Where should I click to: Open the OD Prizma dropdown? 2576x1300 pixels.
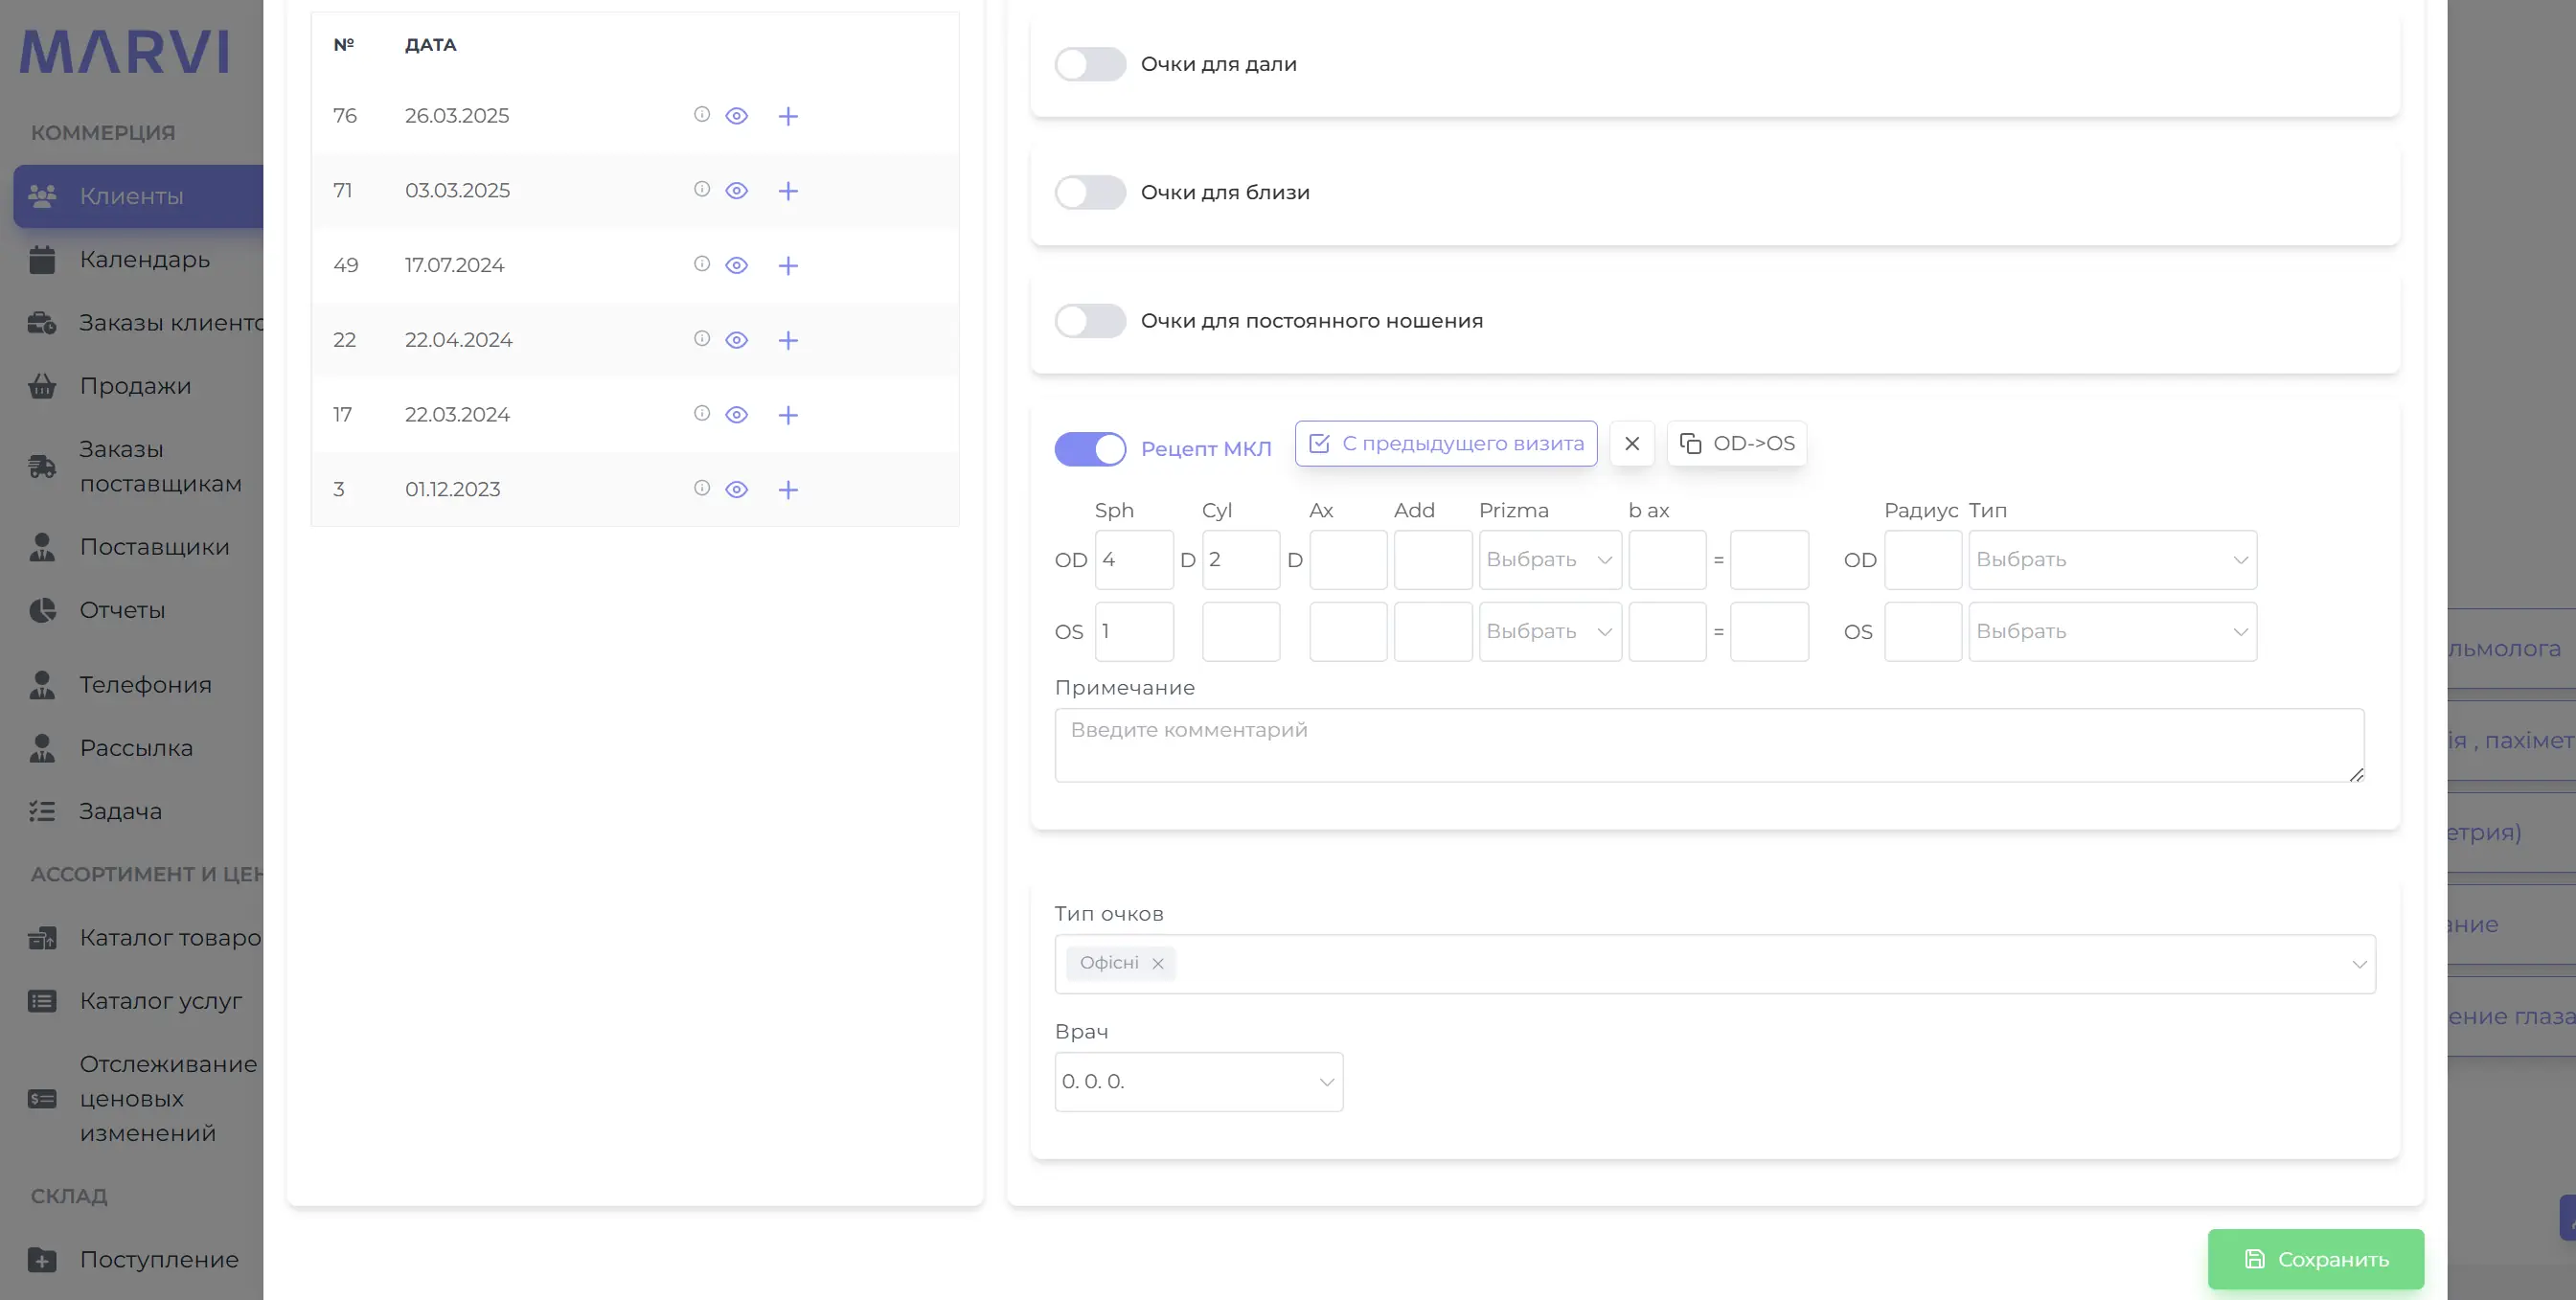[x=1550, y=560]
